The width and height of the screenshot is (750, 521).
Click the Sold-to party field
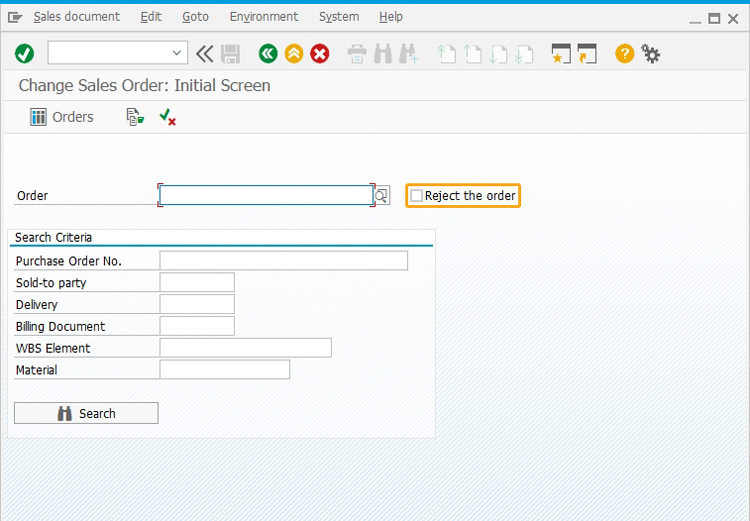pos(197,282)
